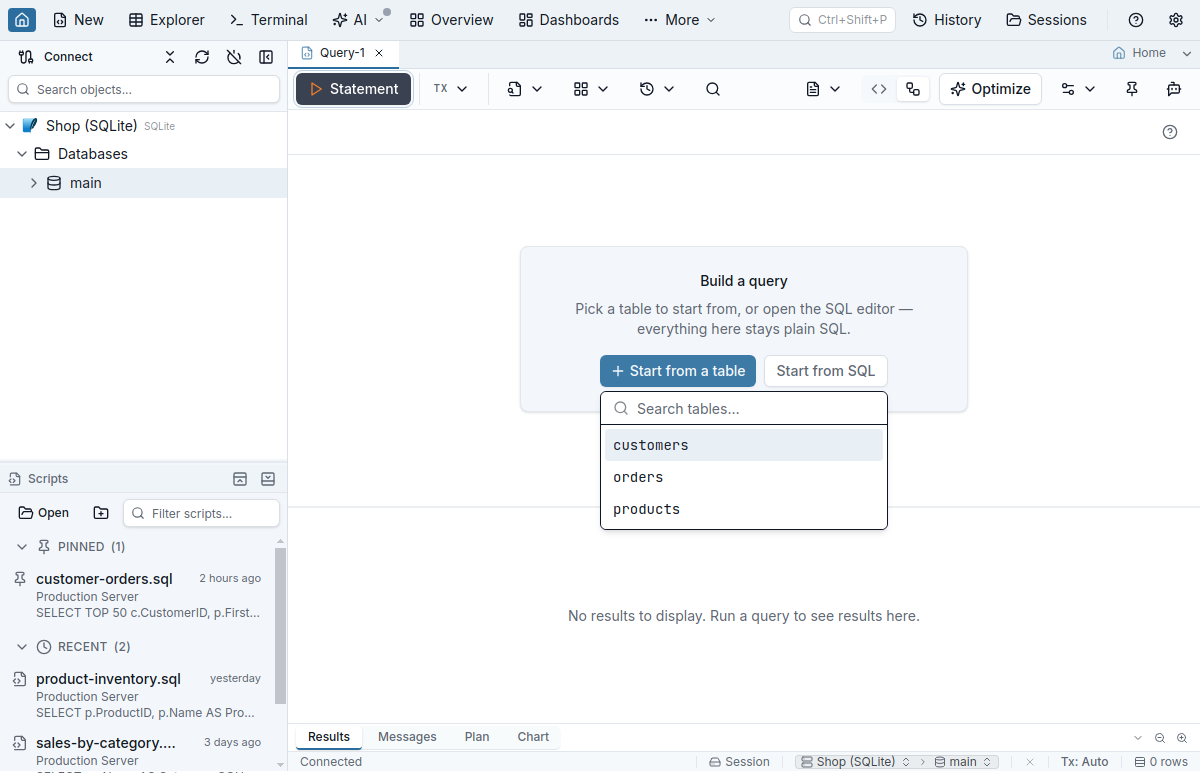The height and width of the screenshot is (773, 1200).
Task: Open the More menu dropdown
Action: point(680,20)
